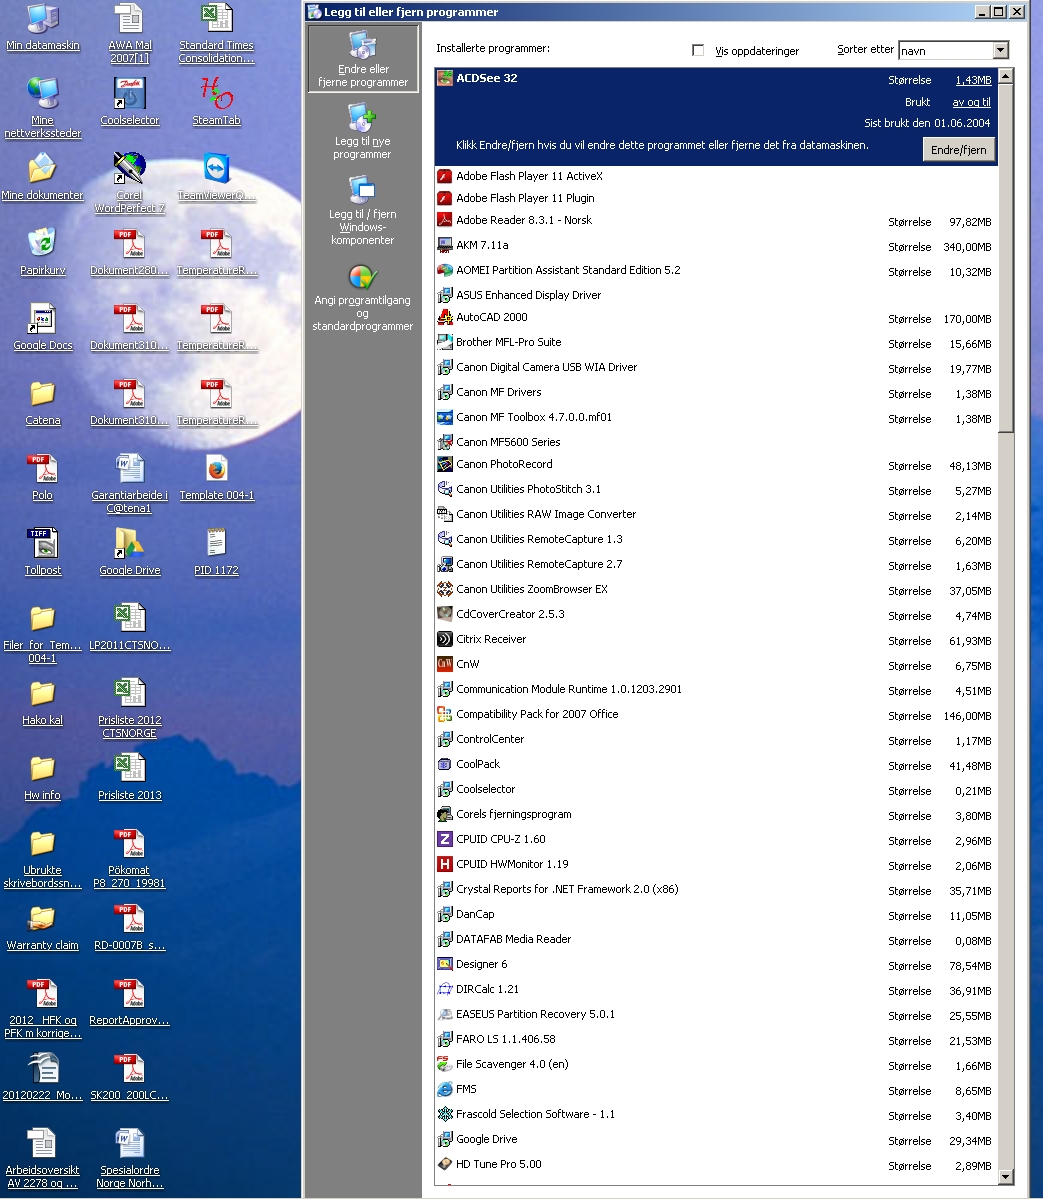The image size is (1043, 1199).
Task: Select AKM 7.11a in program list
Action: [x=716, y=245]
